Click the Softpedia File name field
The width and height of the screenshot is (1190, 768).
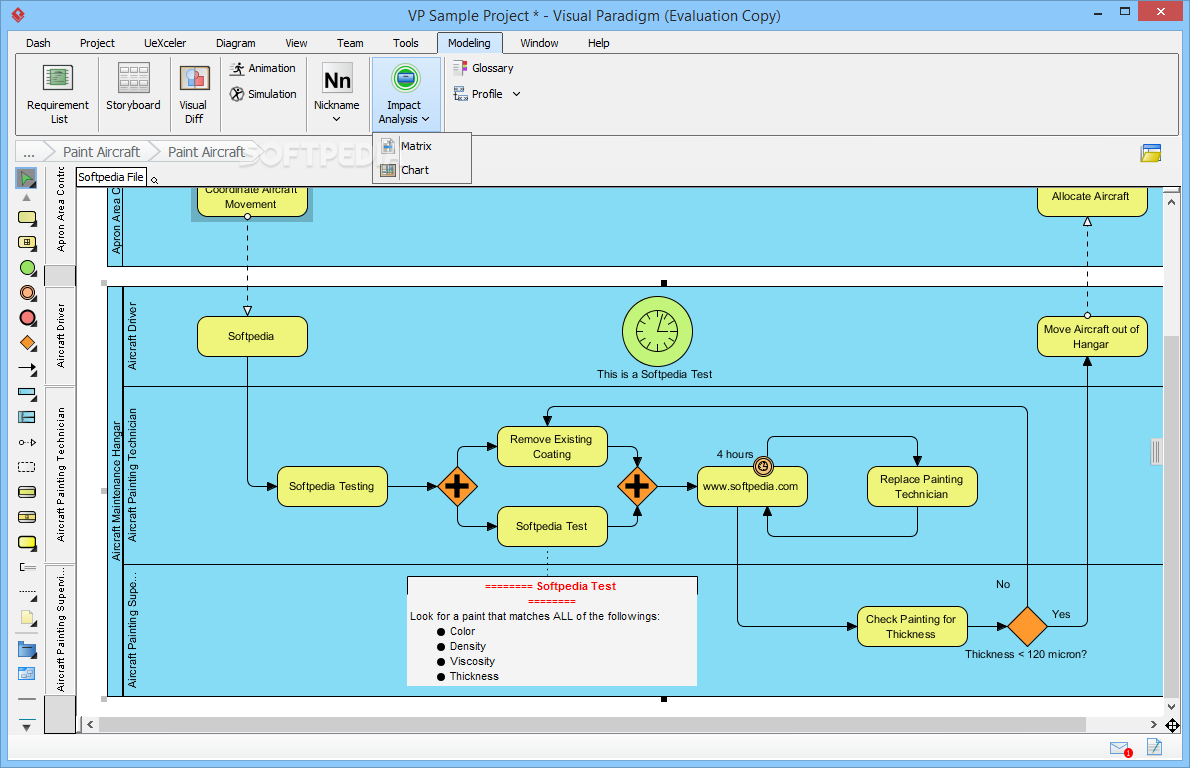[111, 177]
